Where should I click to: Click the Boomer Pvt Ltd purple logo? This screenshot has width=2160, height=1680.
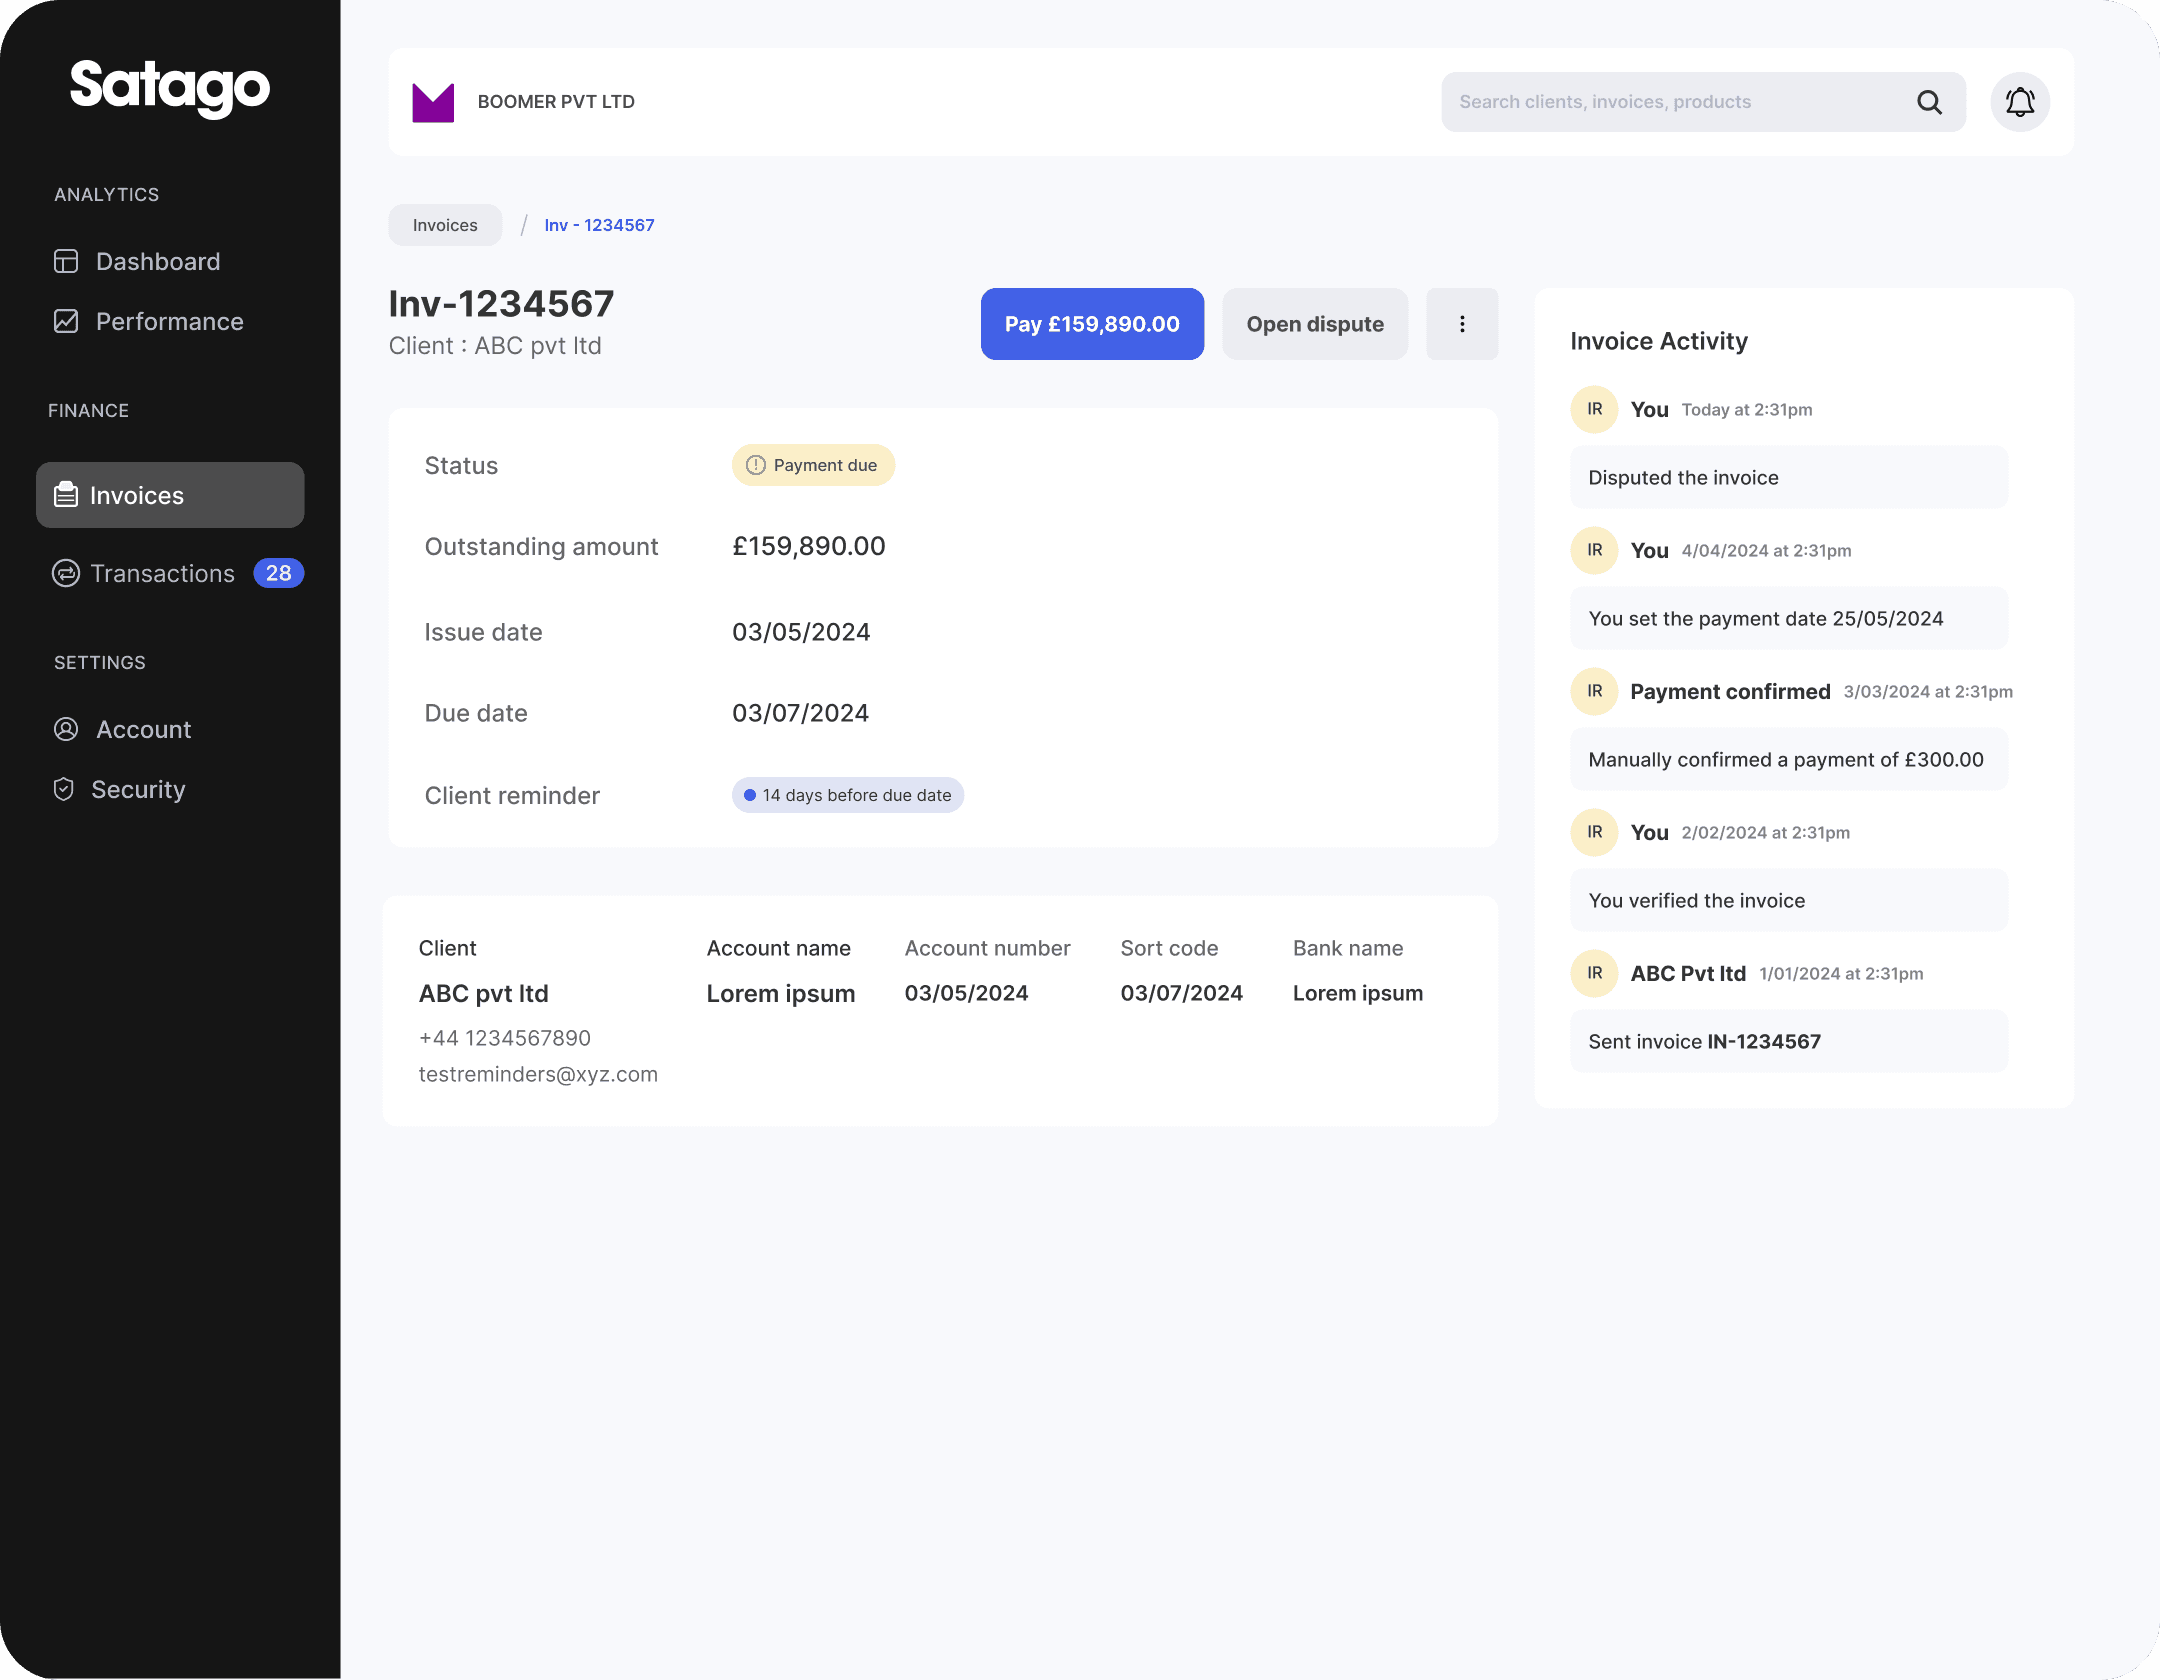(x=433, y=102)
